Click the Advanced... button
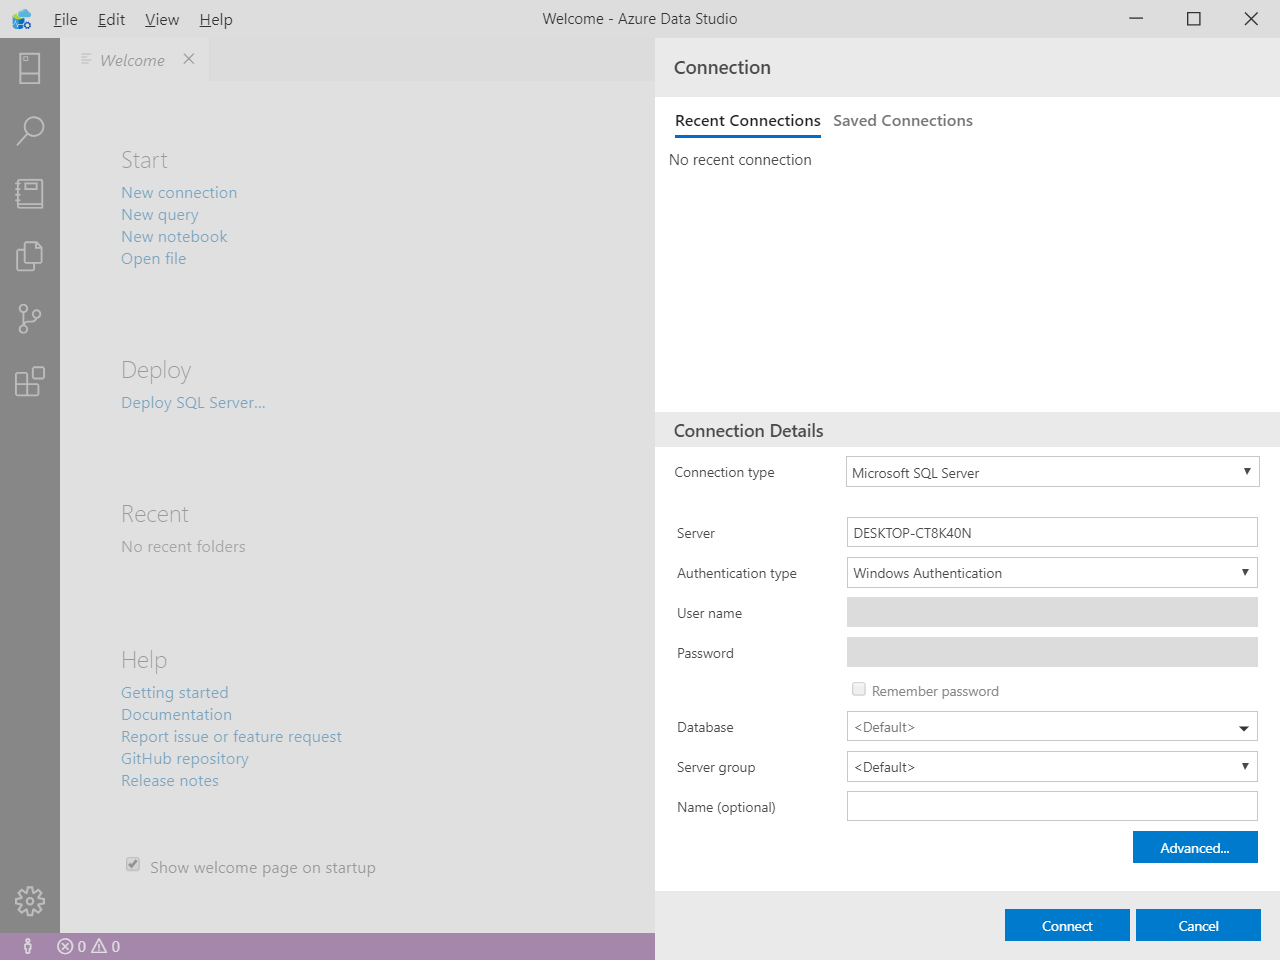Screen dimensions: 1280x960 tap(1195, 848)
